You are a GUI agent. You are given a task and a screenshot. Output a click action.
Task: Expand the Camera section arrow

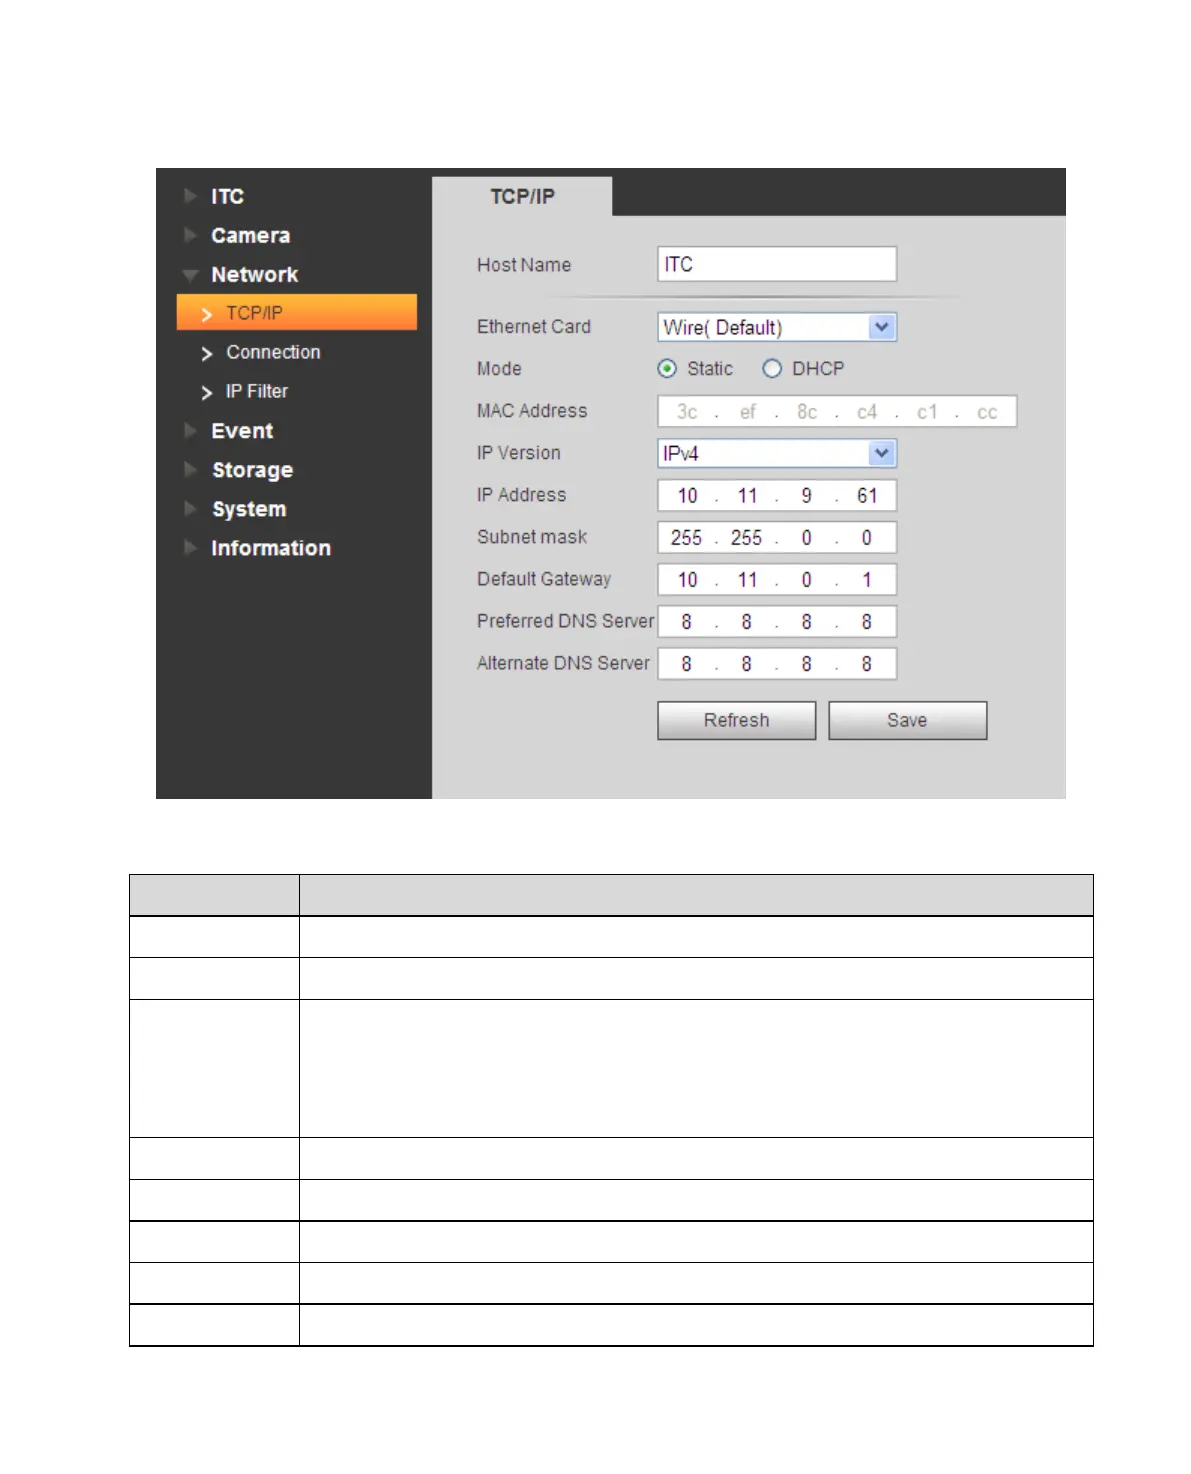pyautogui.click(x=190, y=235)
